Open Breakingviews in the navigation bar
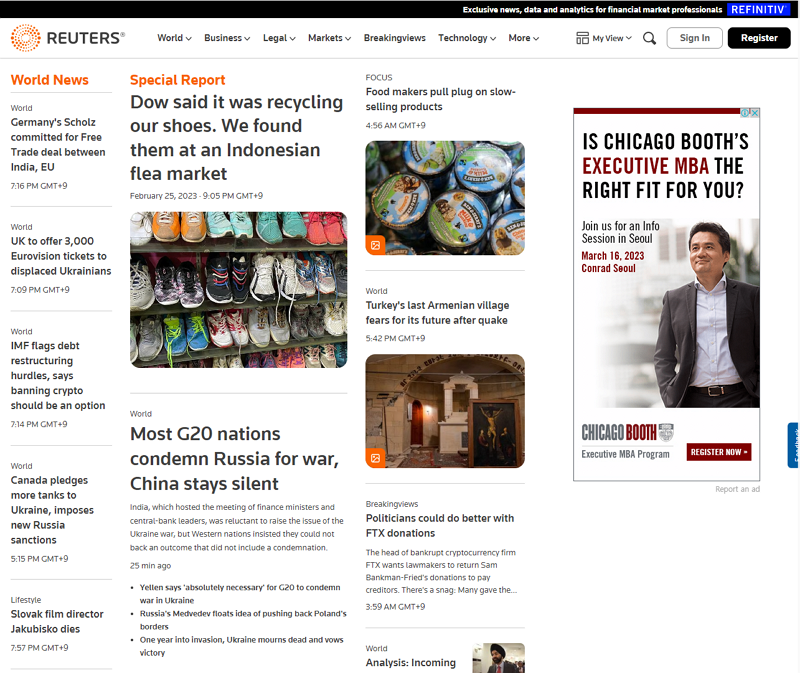800x673 pixels. tap(394, 38)
